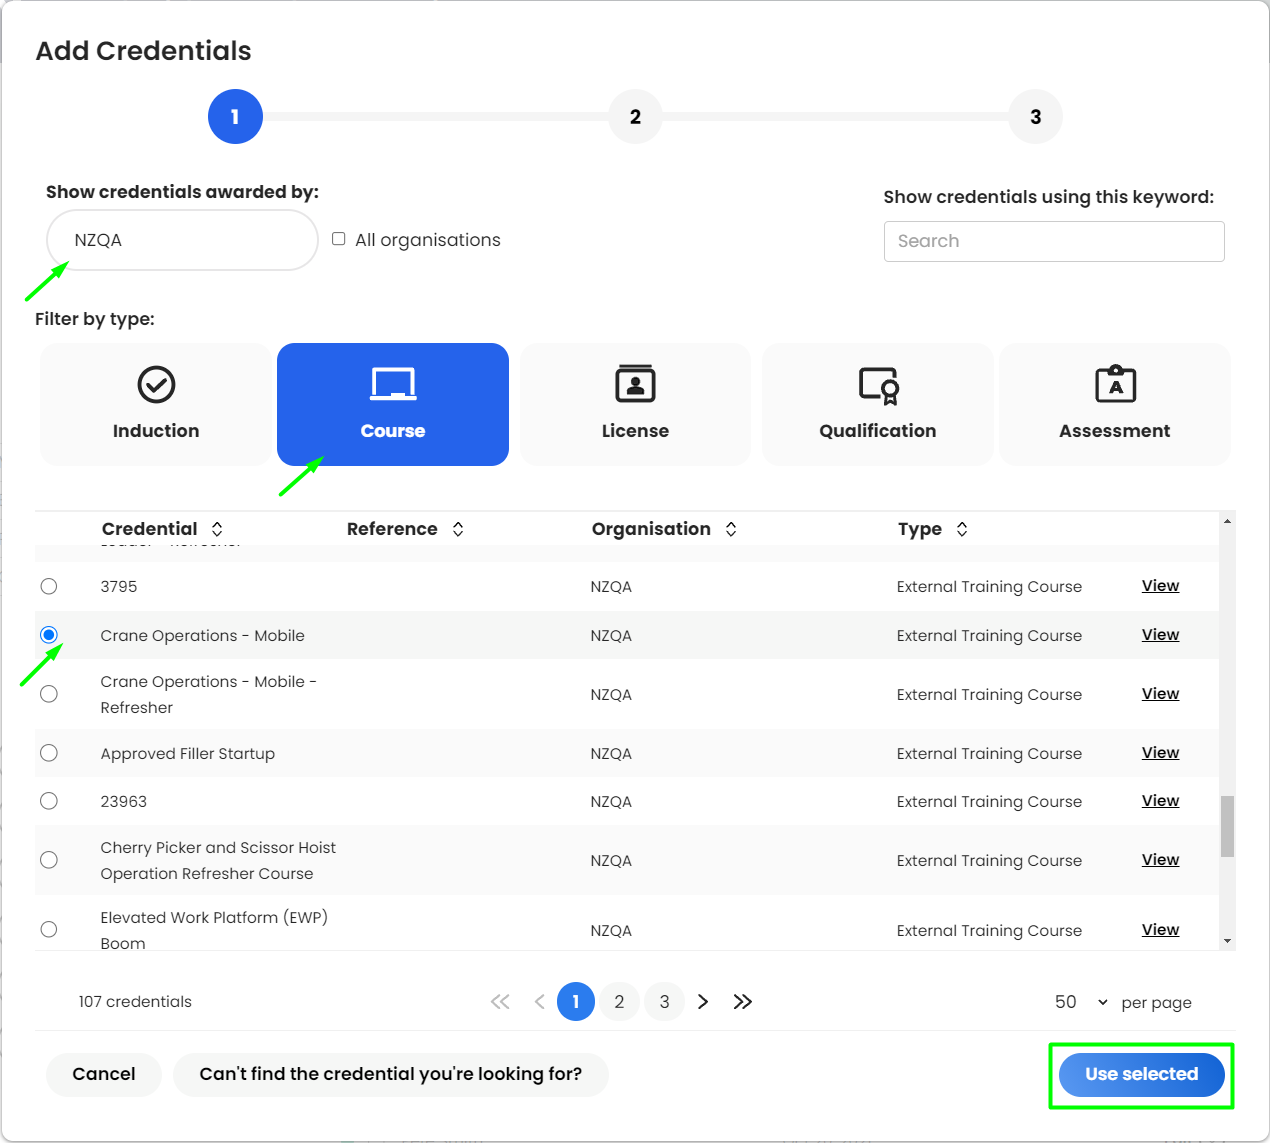1270x1143 pixels.
Task: Go to previous page chevron
Action: click(x=540, y=1002)
